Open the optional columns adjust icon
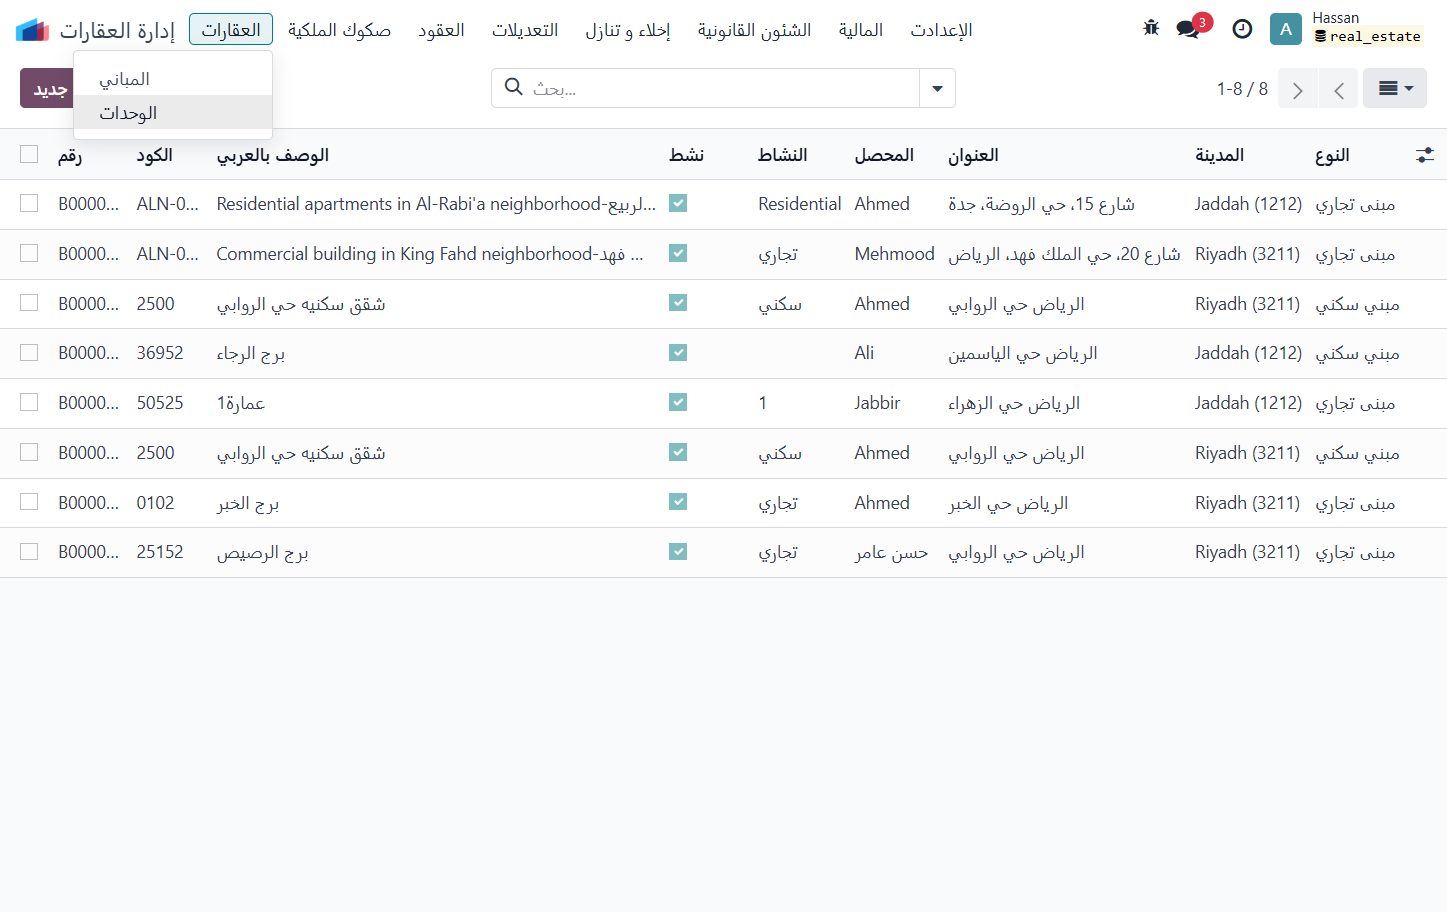 (x=1425, y=155)
